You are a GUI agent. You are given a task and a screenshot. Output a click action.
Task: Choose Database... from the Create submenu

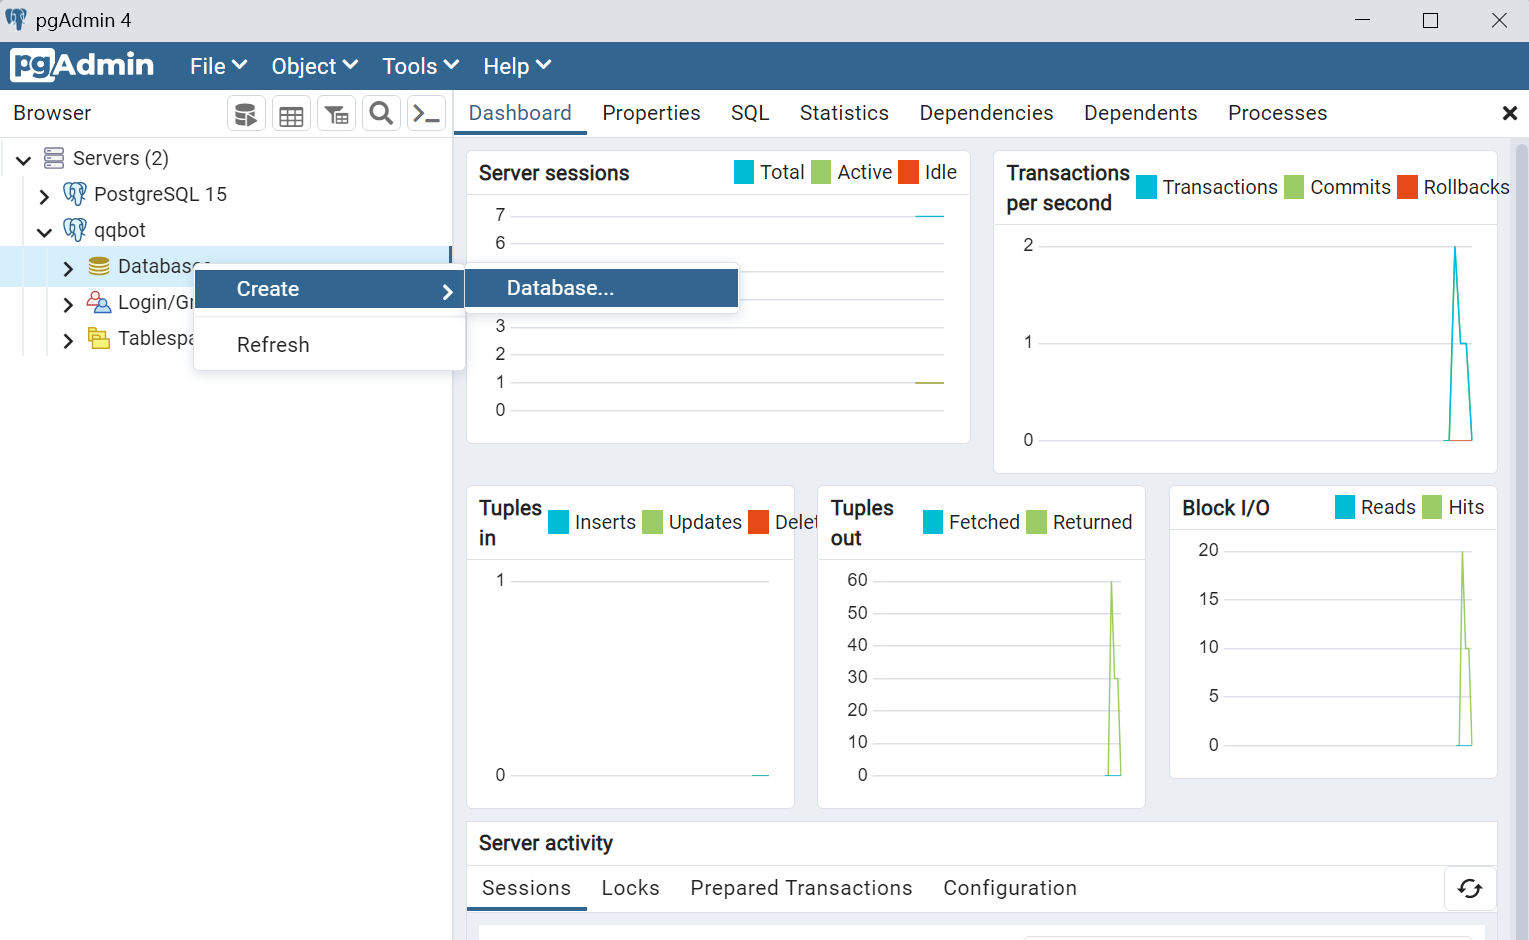[x=602, y=288]
